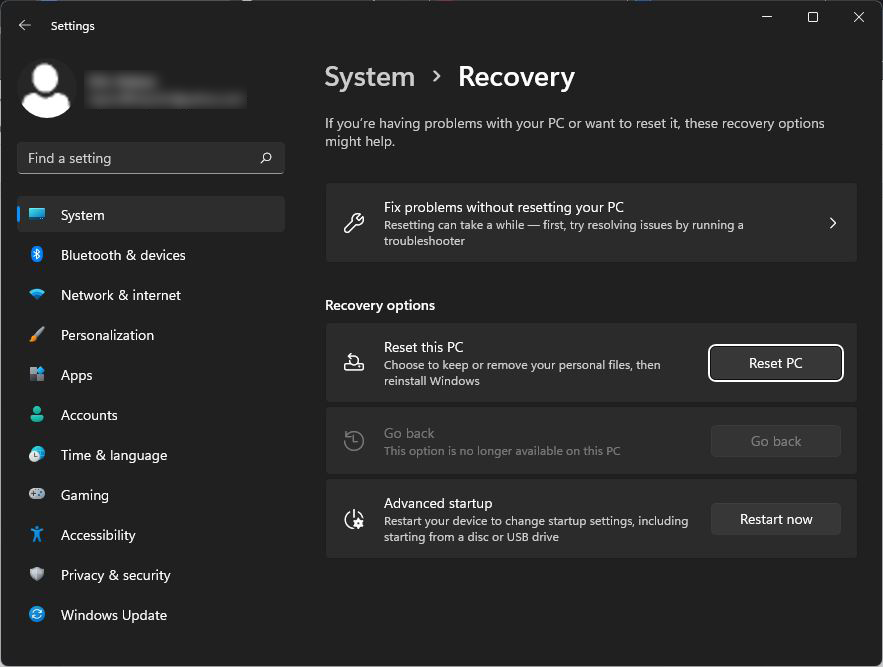
Task: Click the Restart now button
Action: point(776,519)
